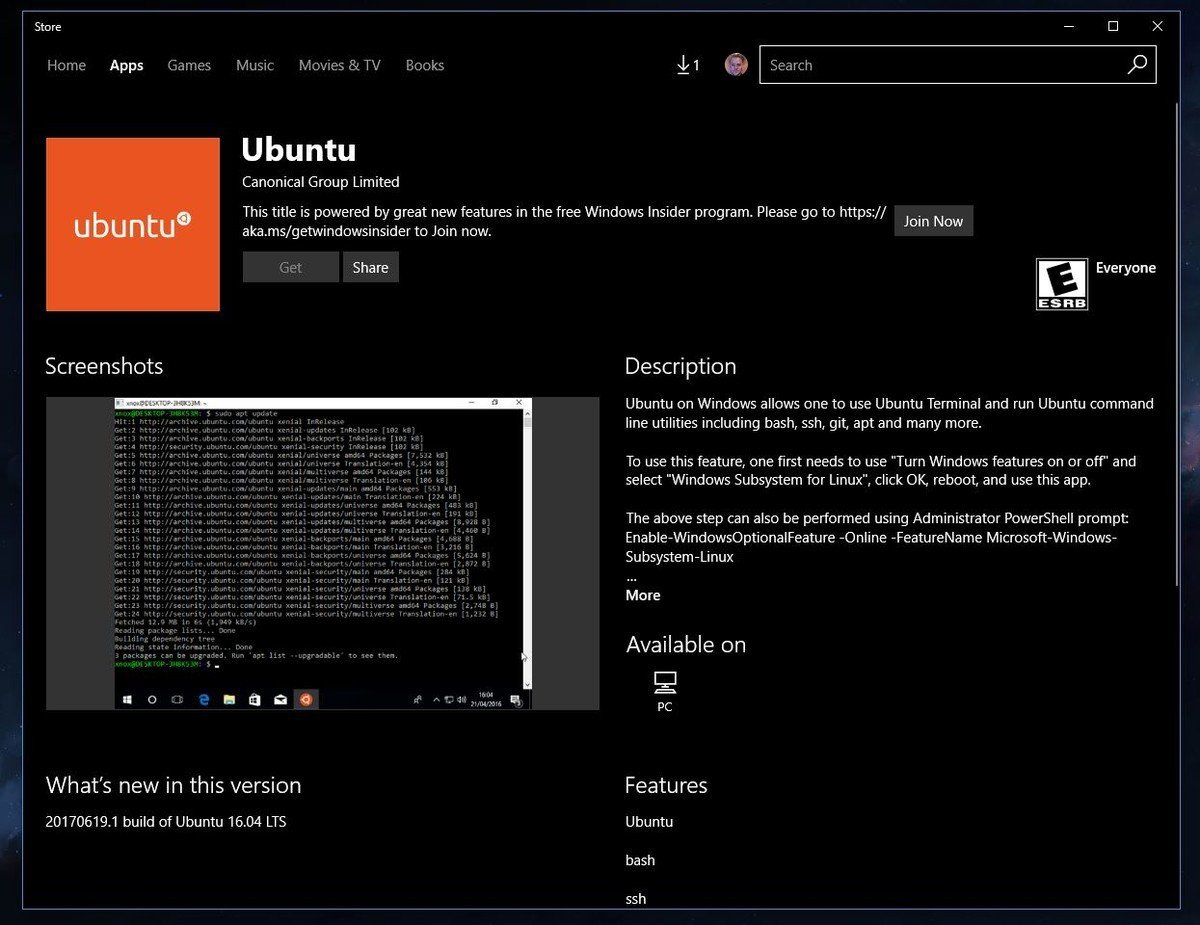
Task: Go to the Home tab
Action: click(66, 65)
